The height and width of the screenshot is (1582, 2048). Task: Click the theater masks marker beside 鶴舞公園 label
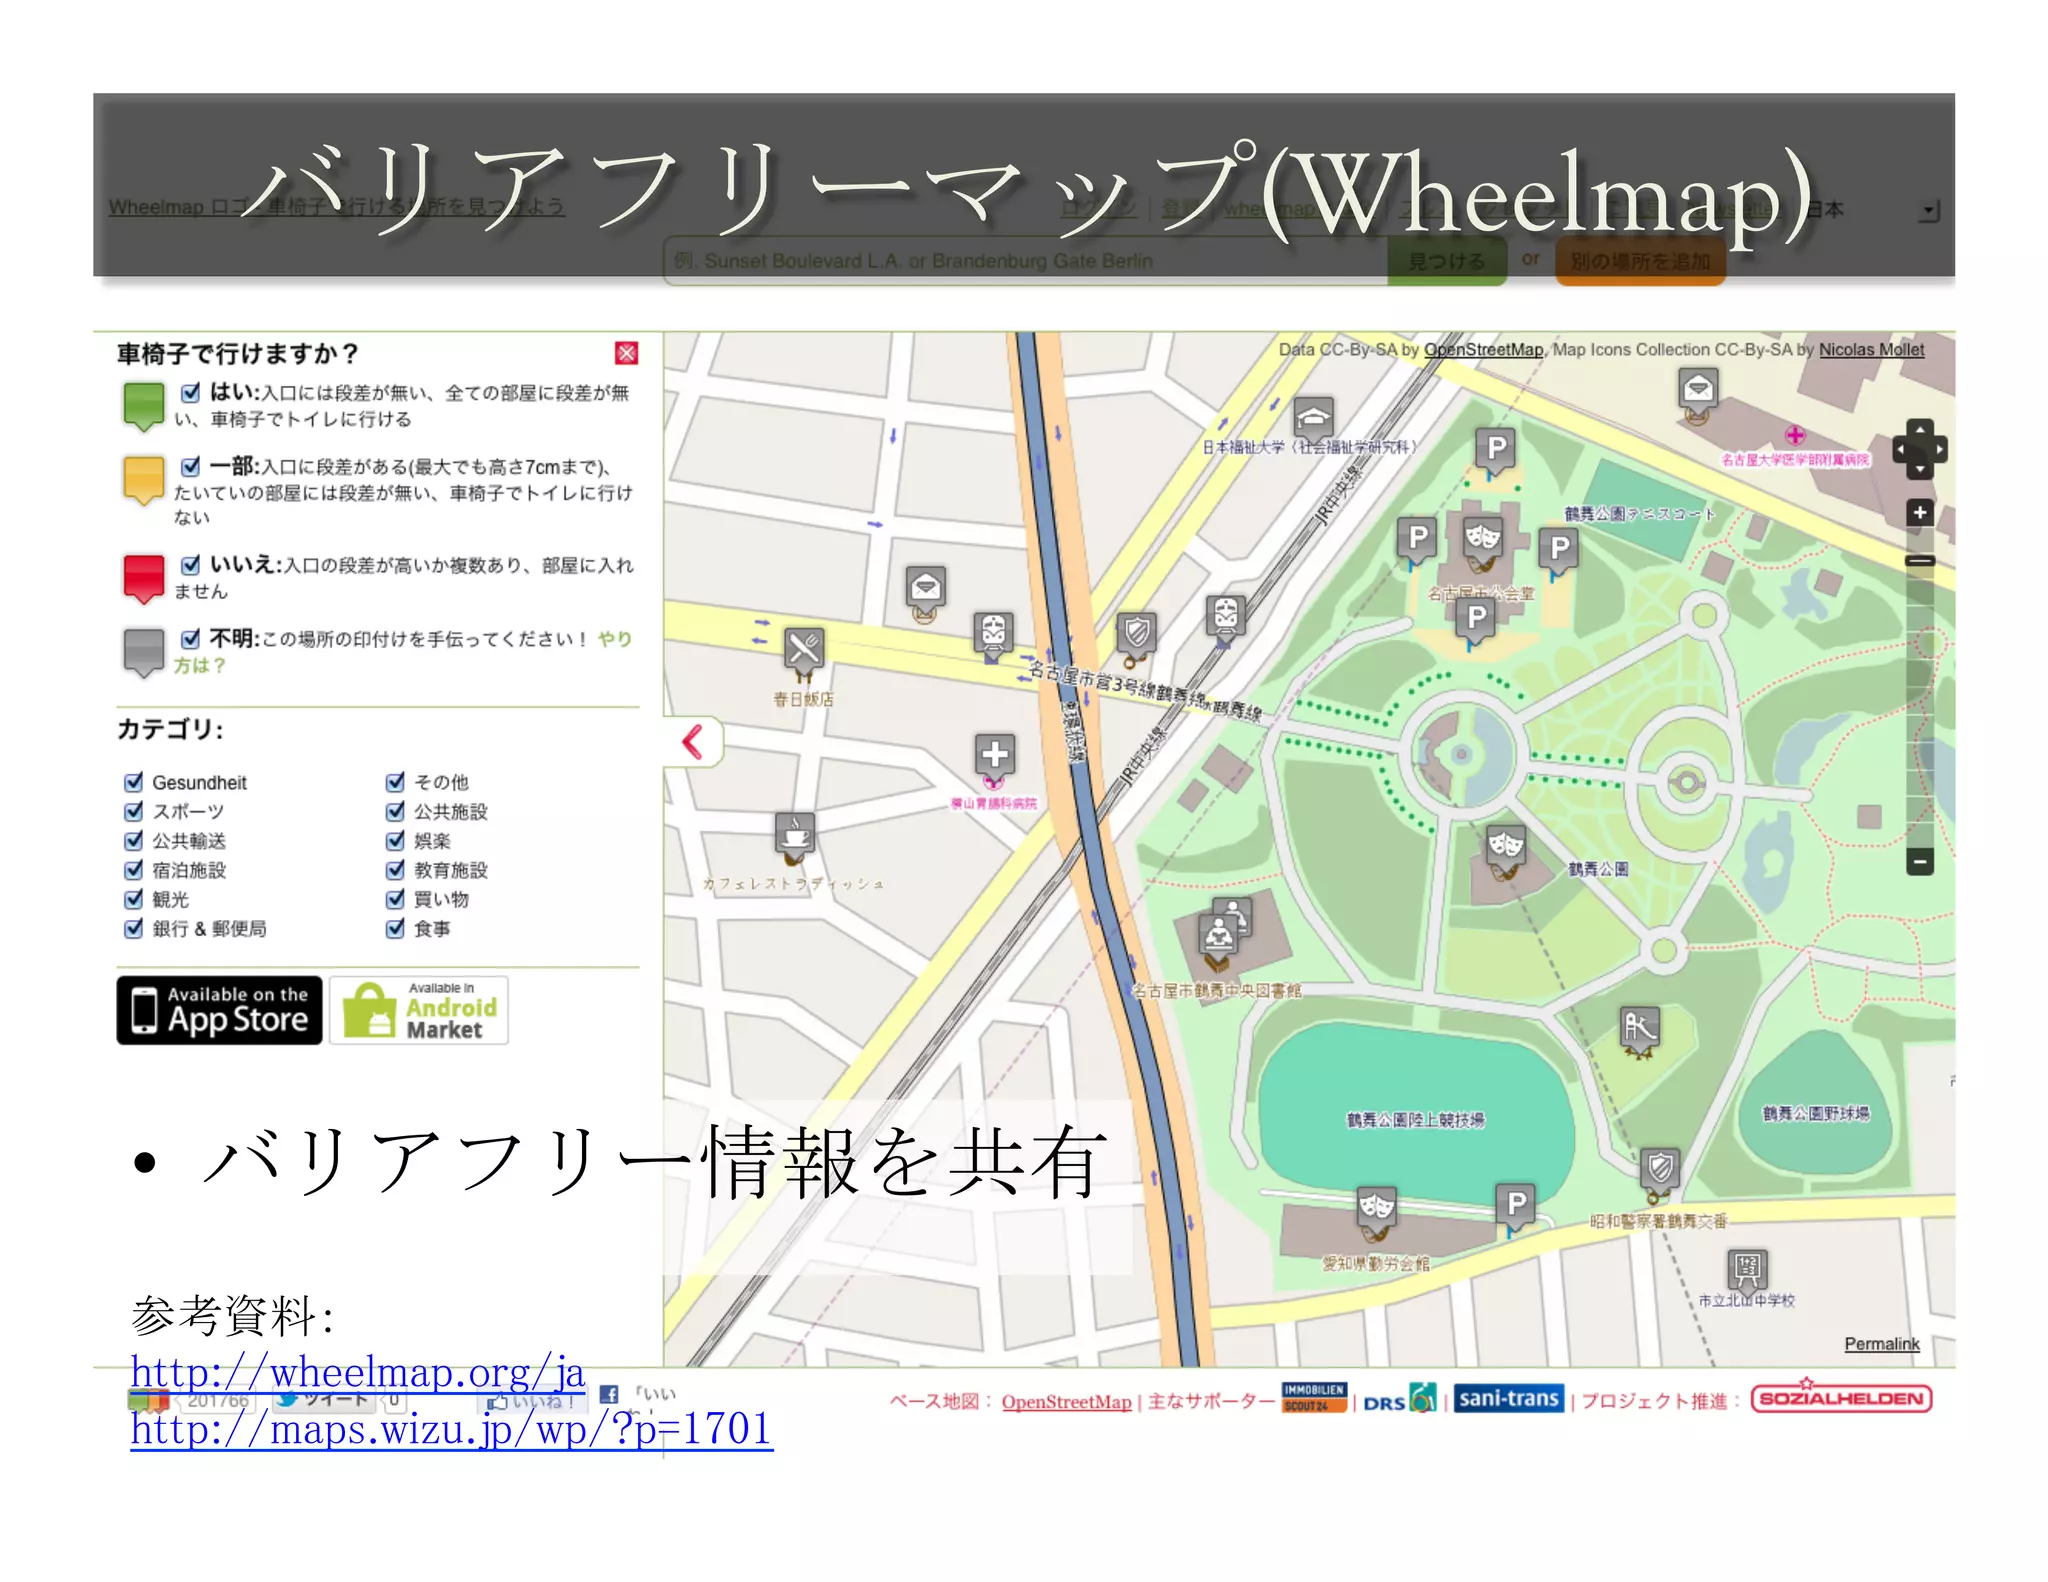1505,847
